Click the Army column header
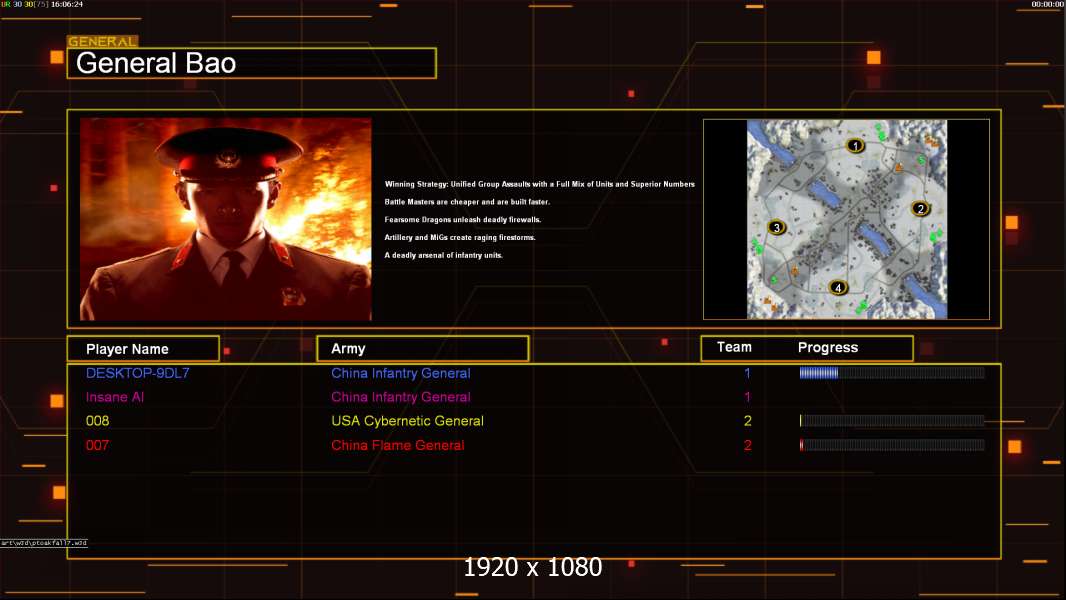Screen dimensions: 1066x600 [423, 349]
